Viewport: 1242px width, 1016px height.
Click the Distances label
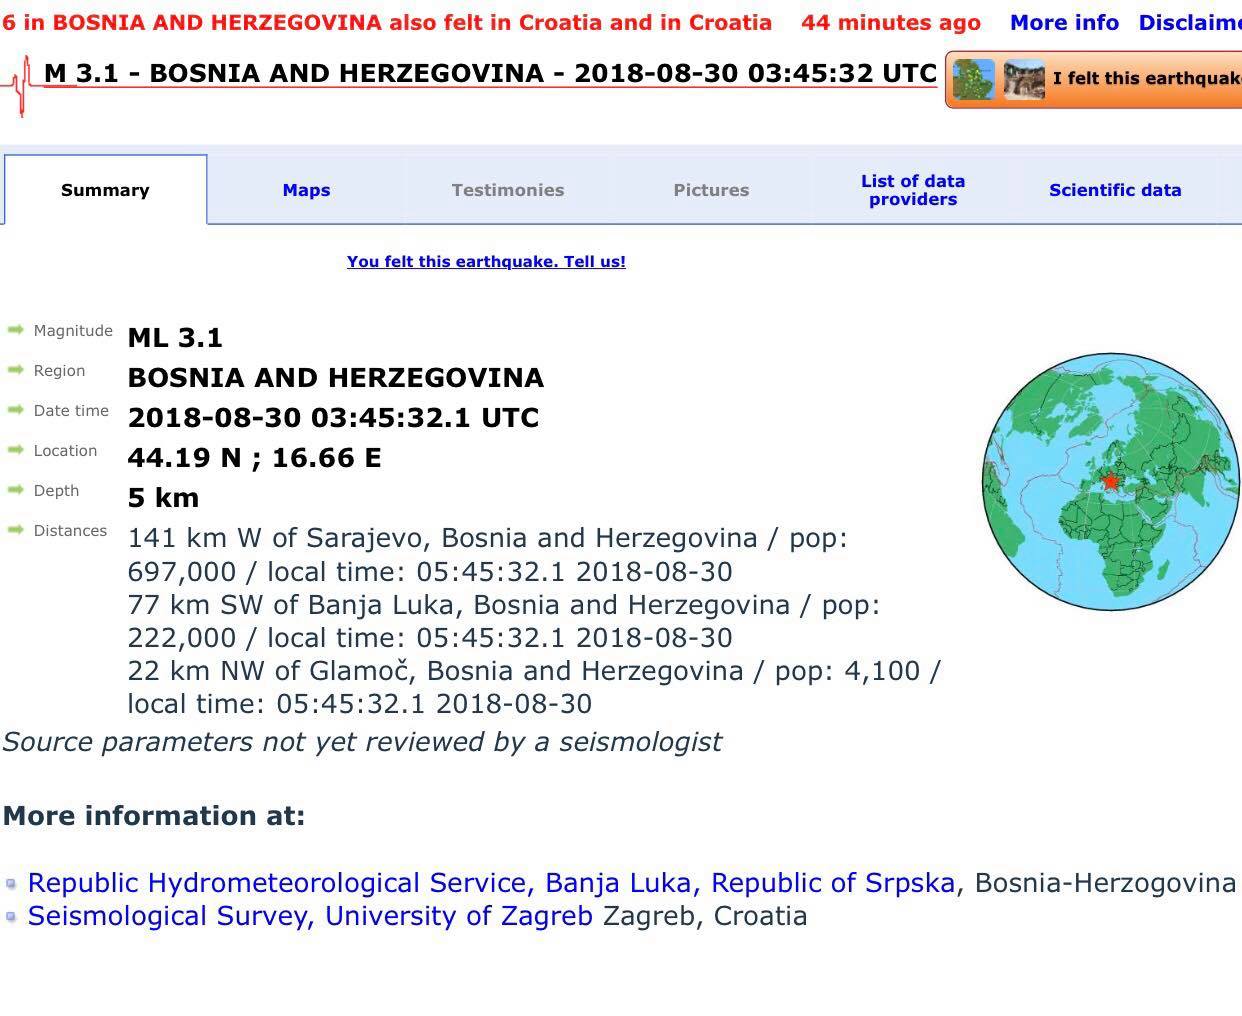click(x=70, y=531)
